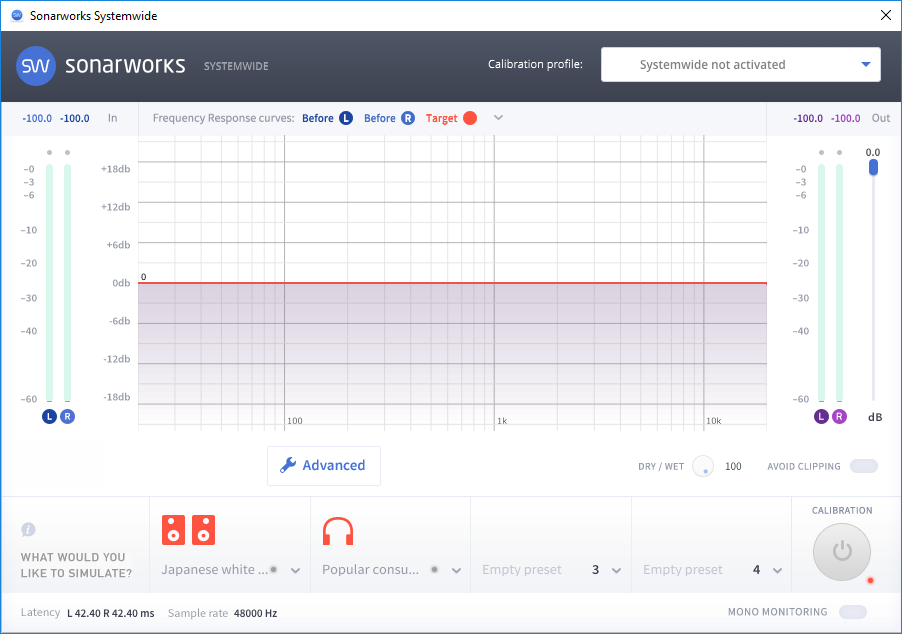Select the Japanese white speaker preset icon
This screenshot has width=902, height=634.
(x=188, y=530)
